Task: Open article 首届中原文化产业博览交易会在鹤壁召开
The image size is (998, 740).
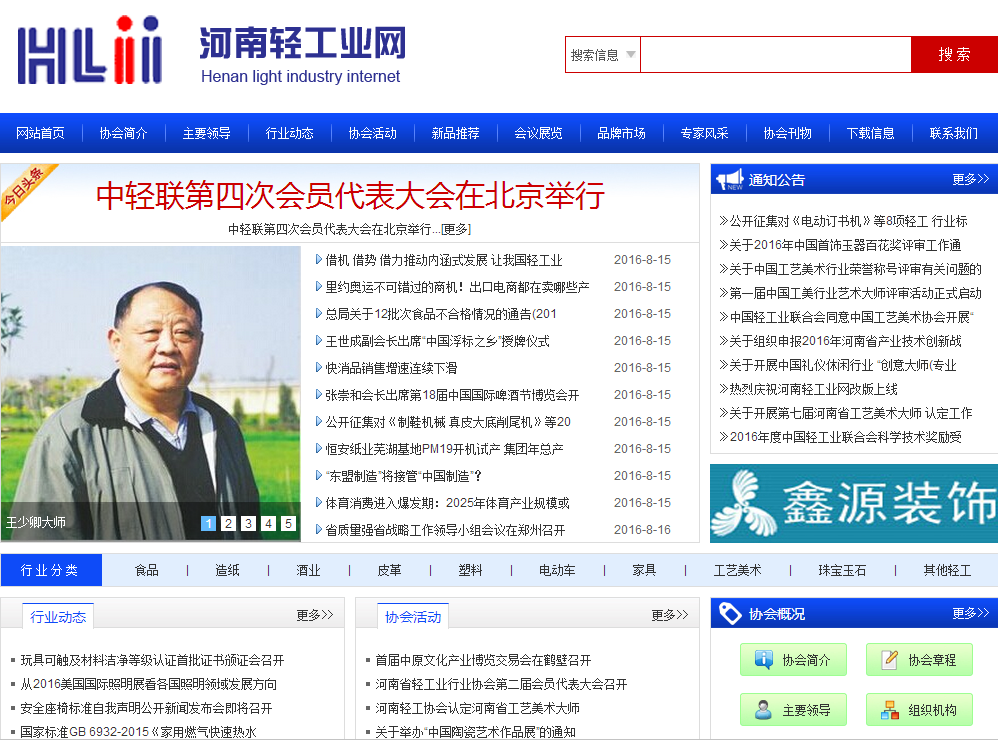Action: pyautogui.click(x=483, y=660)
